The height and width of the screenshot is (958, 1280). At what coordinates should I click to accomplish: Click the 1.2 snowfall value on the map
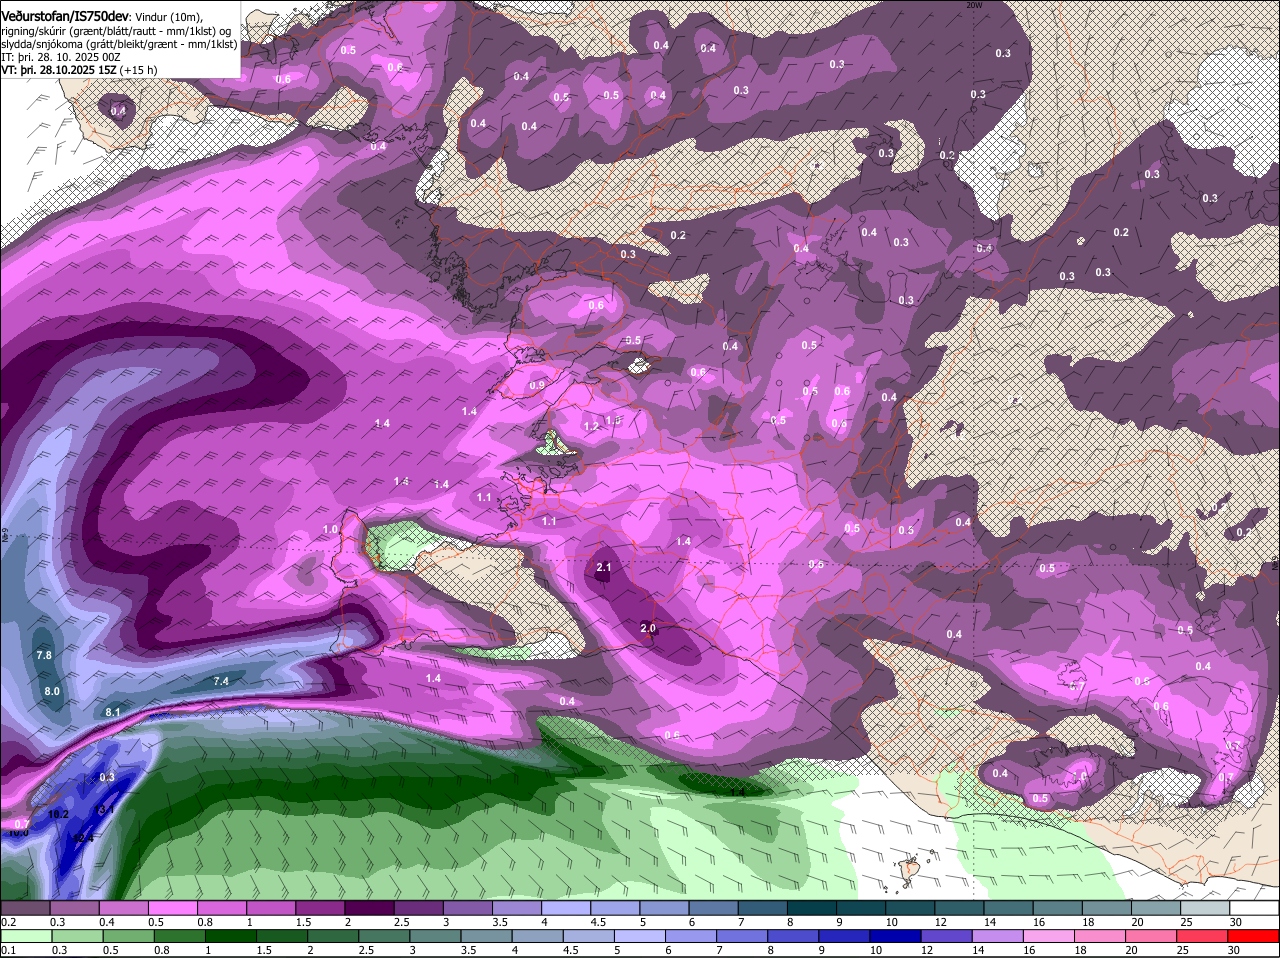click(x=591, y=427)
